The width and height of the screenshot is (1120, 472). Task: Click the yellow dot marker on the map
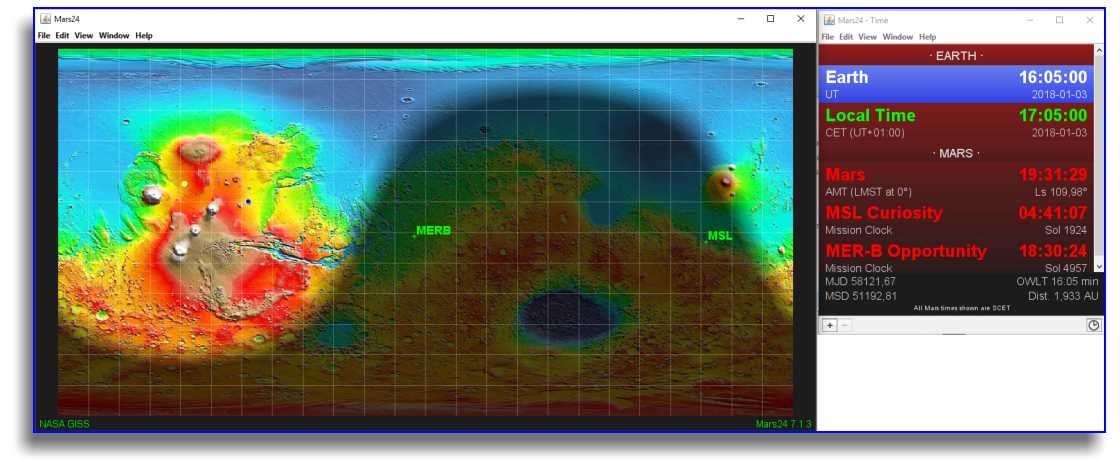[x=185, y=184]
